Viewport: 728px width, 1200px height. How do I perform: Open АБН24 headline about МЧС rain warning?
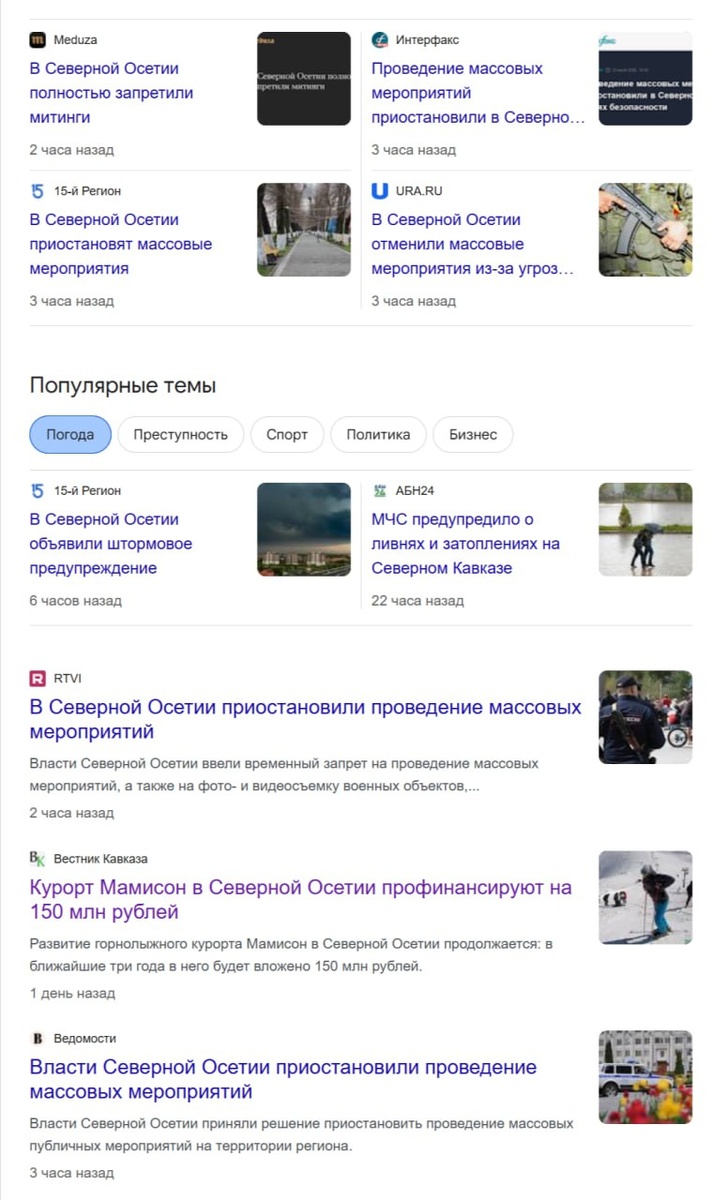[466, 544]
